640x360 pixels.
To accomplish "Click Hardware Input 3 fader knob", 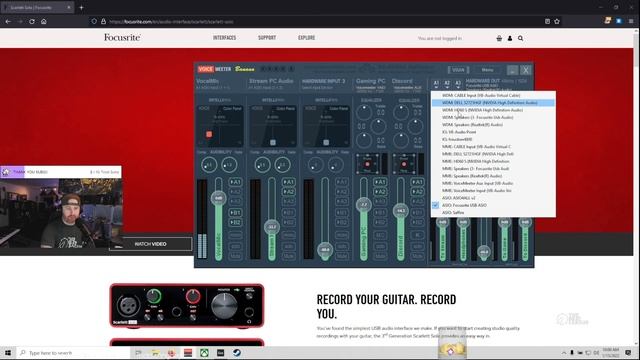I will 325,250.
